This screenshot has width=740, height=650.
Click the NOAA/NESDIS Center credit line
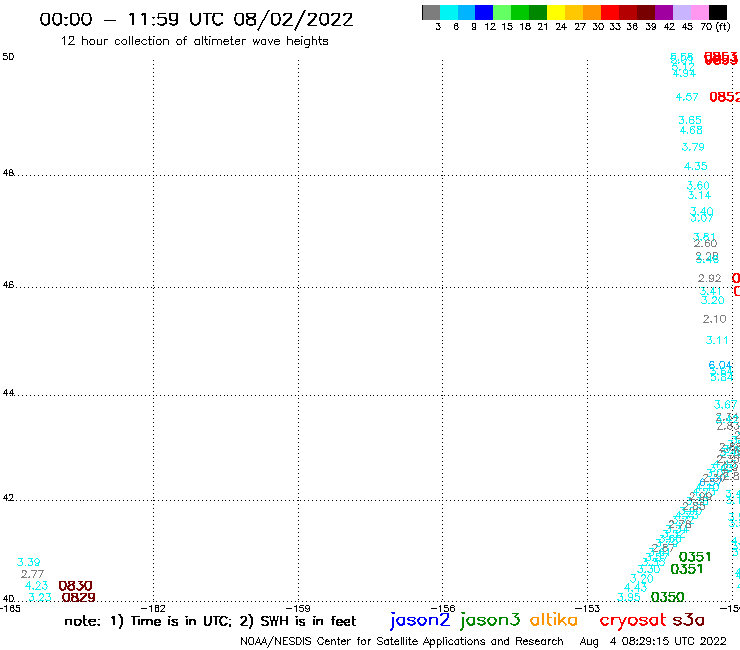tap(402, 641)
